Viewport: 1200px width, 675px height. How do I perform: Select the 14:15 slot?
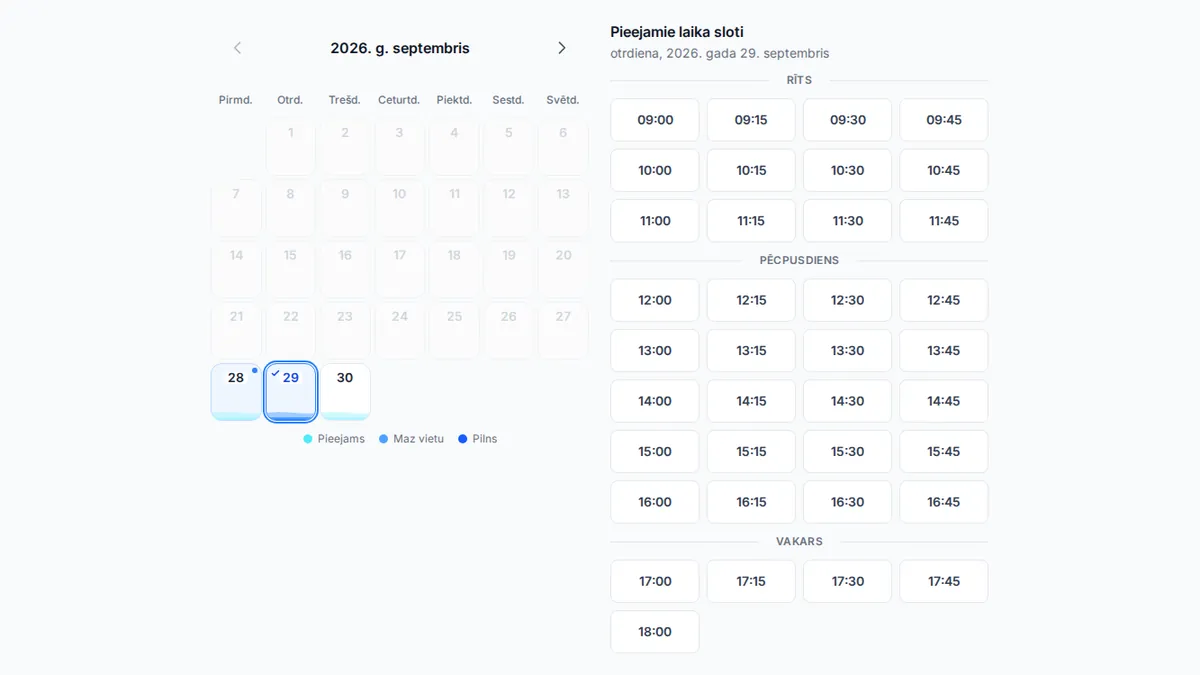click(751, 401)
